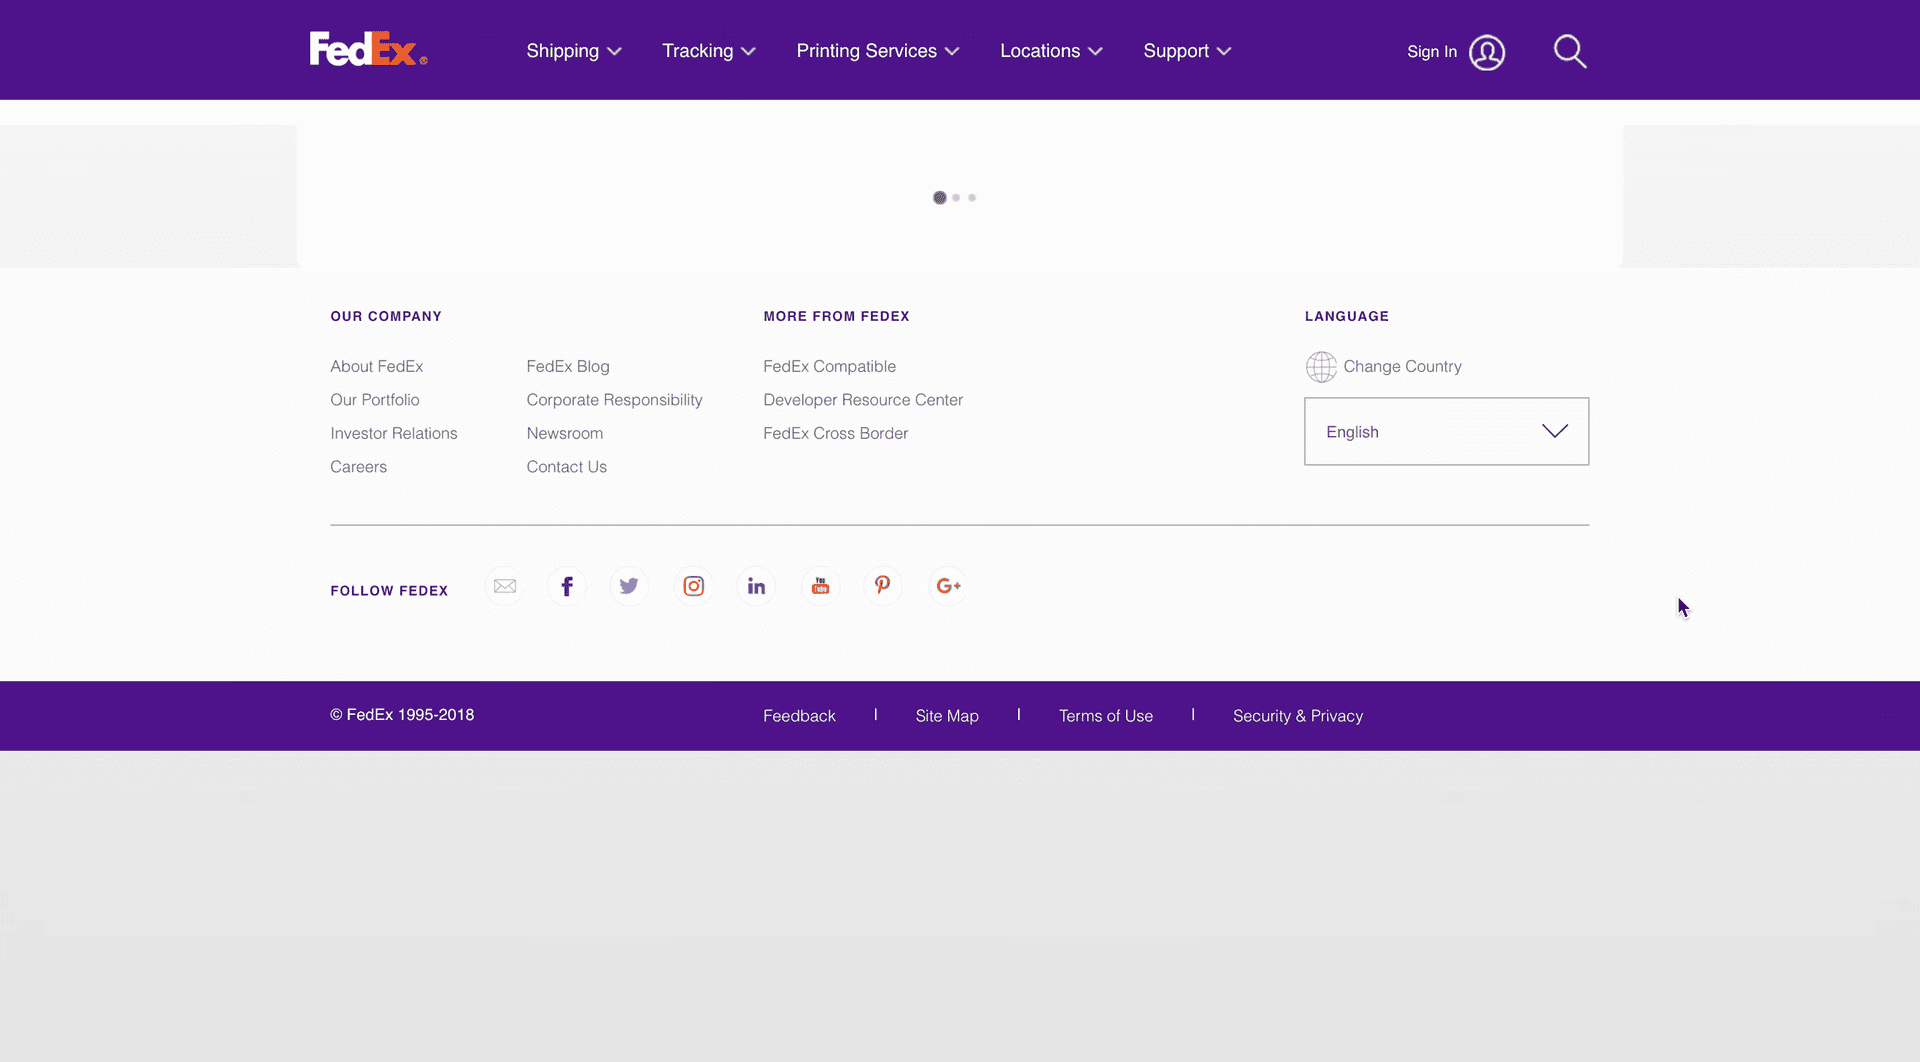The width and height of the screenshot is (1920, 1062).
Task: Open the English language dropdown
Action: 1446,431
